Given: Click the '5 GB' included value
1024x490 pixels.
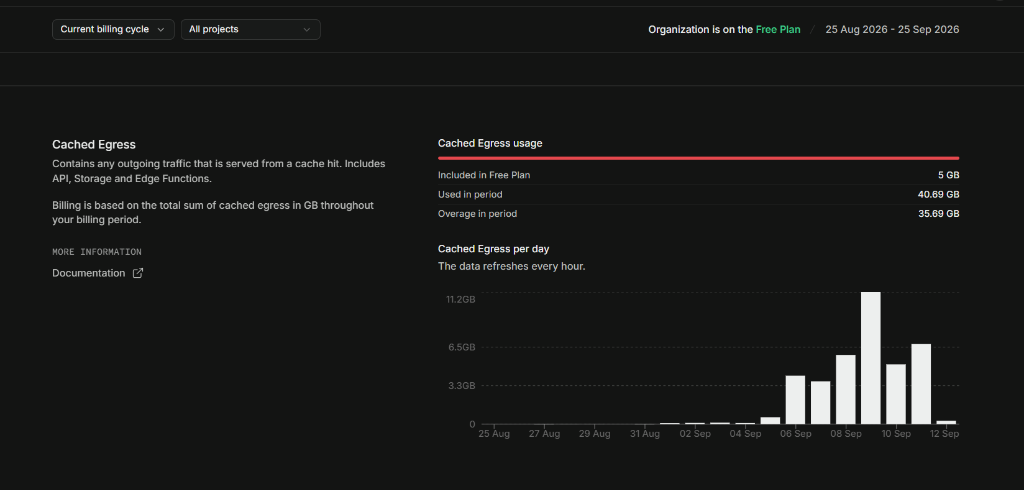Looking at the screenshot, I should coord(948,175).
